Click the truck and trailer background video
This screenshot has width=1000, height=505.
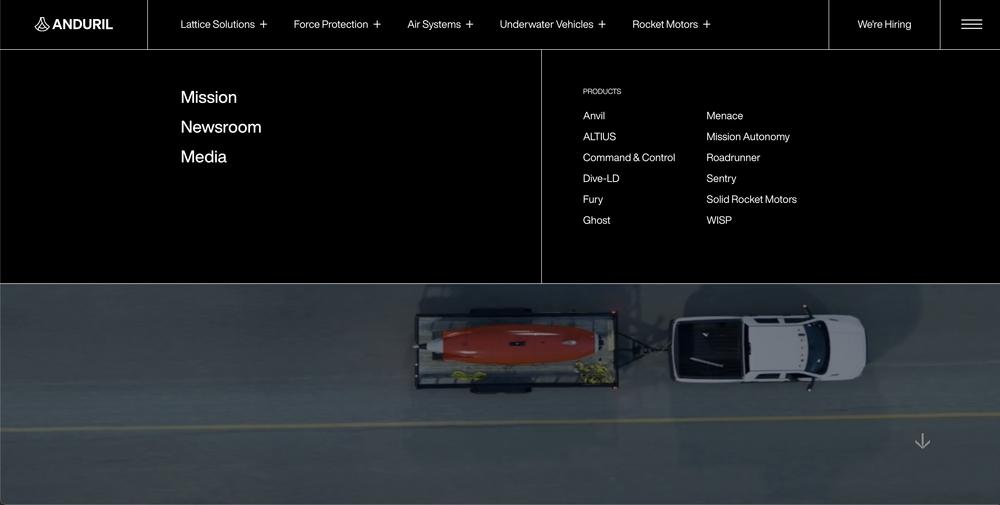(x=500, y=393)
